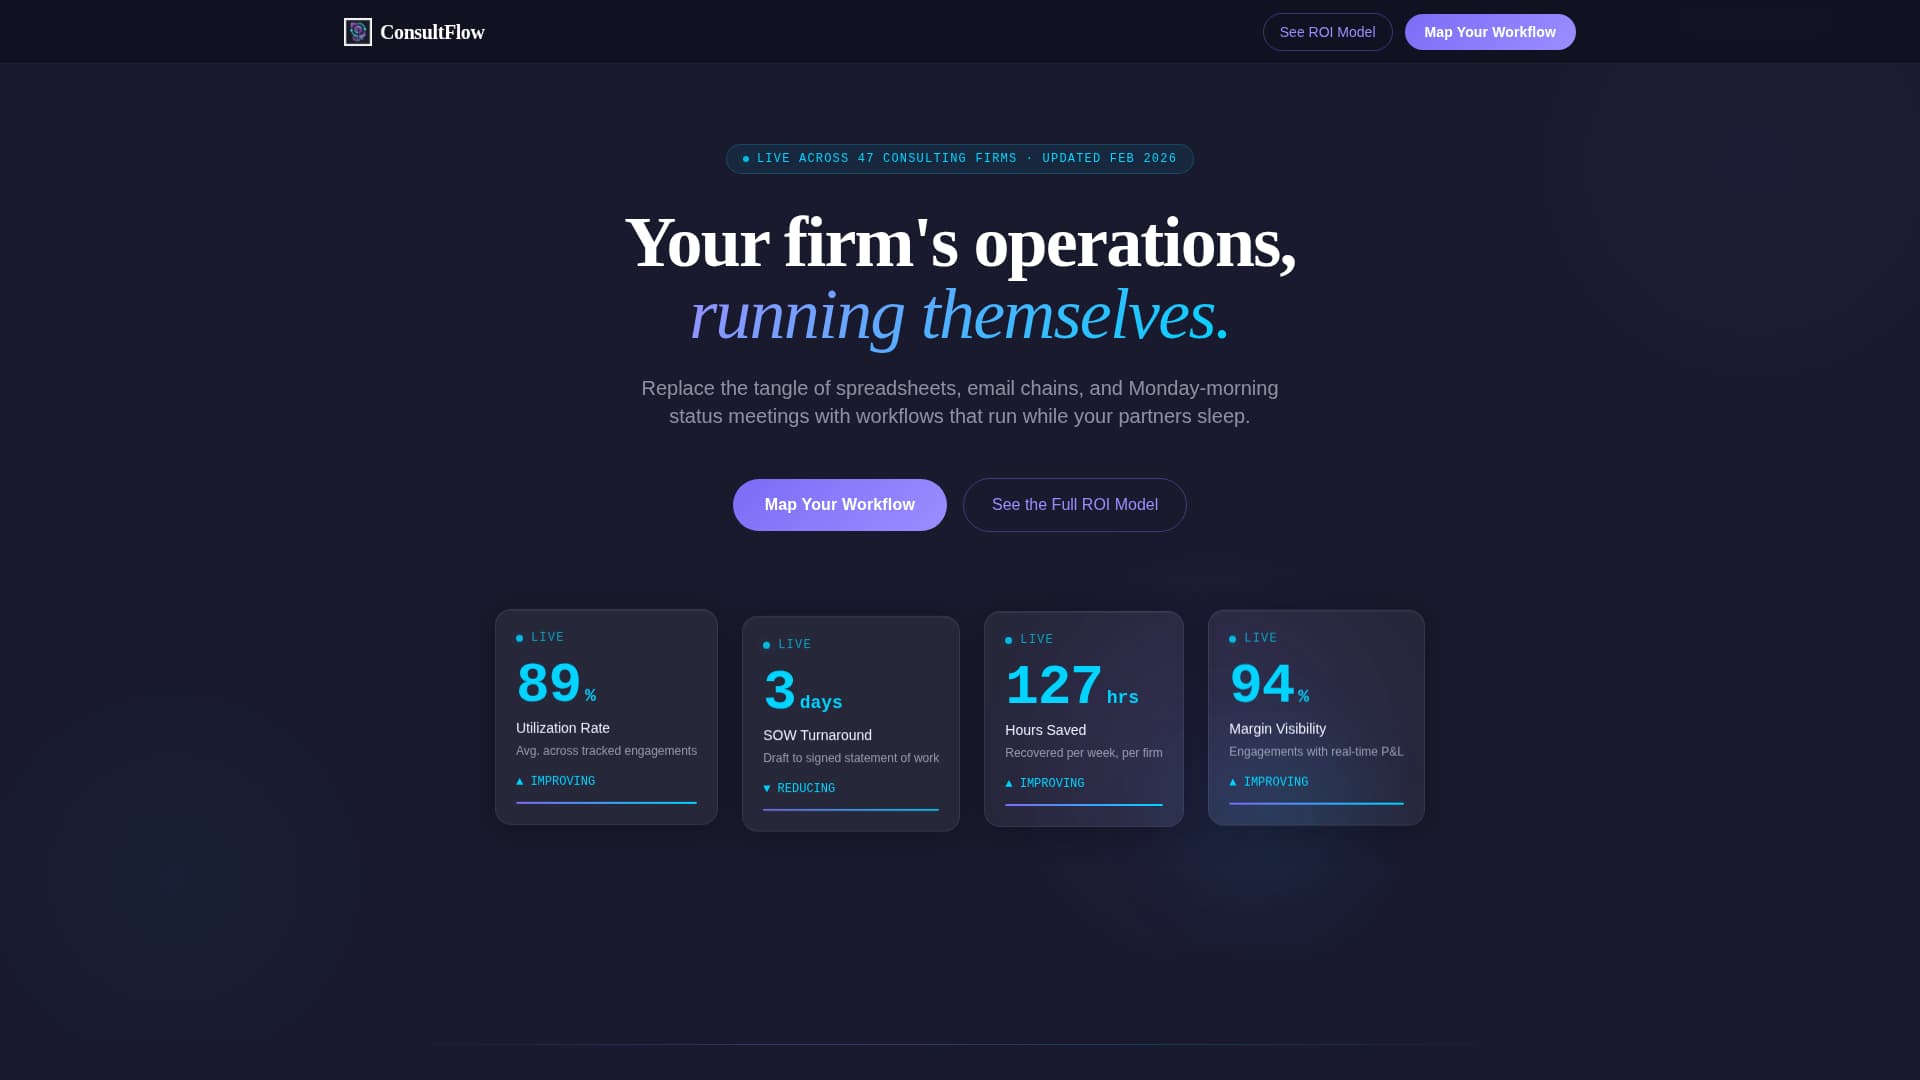Click the Utilization Rate label
The height and width of the screenshot is (1080, 1920).
(563, 728)
